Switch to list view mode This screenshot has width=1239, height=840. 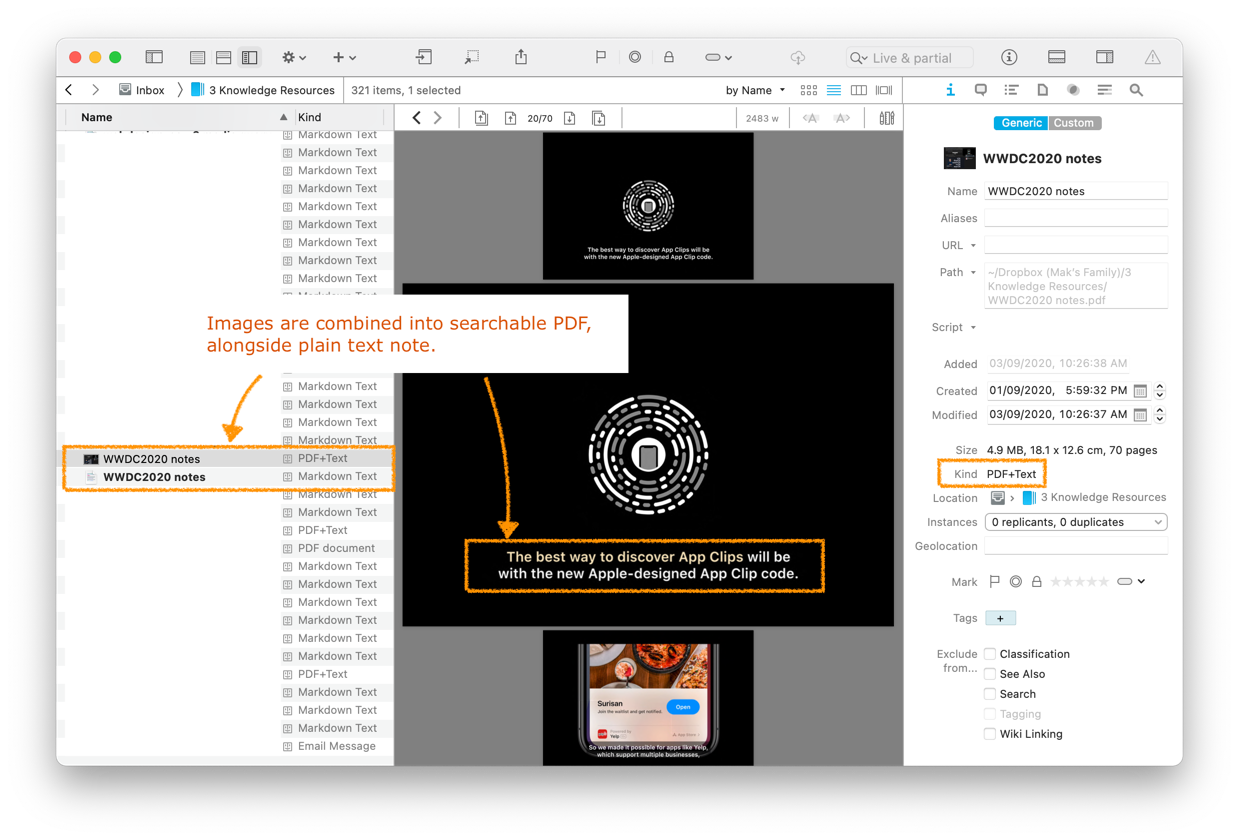click(x=833, y=90)
